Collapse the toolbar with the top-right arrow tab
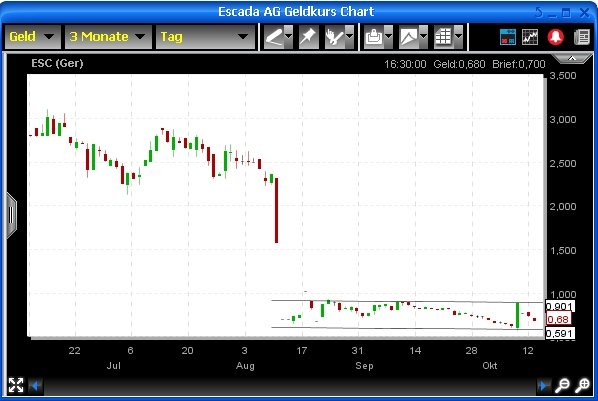The width and height of the screenshot is (598, 401). coord(571,58)
